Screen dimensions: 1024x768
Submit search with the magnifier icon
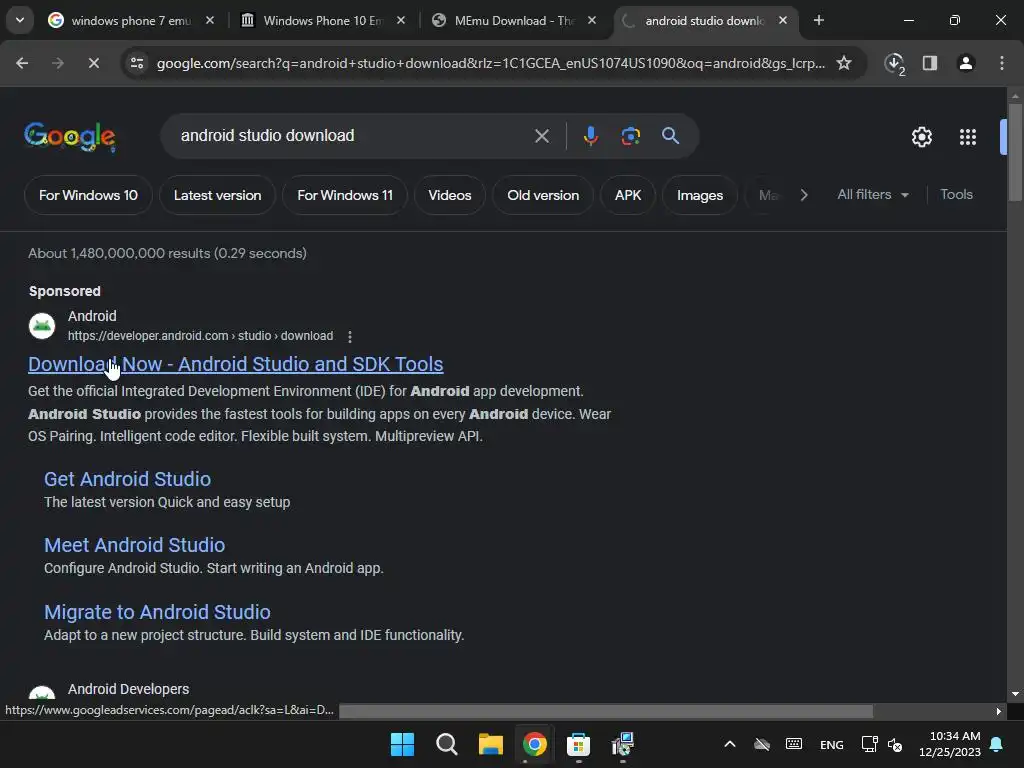point(671,136)
